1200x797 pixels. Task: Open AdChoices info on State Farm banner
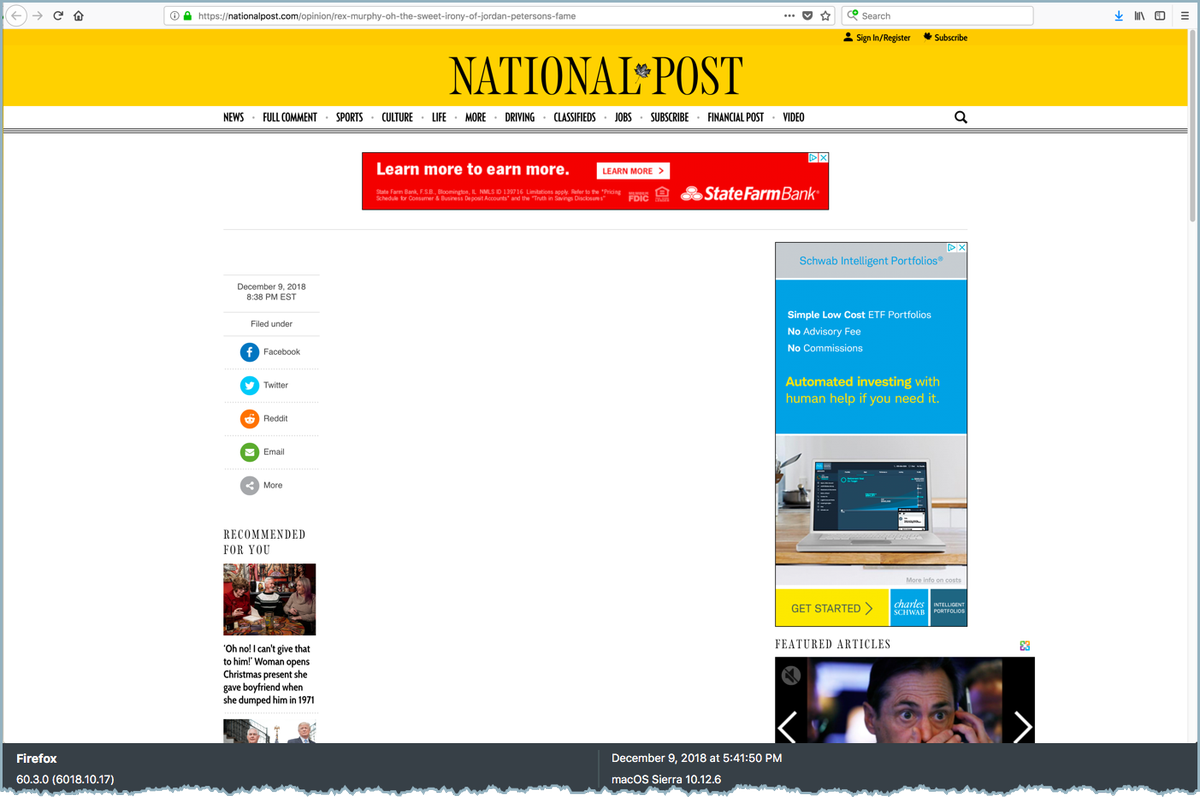point(813,158)
